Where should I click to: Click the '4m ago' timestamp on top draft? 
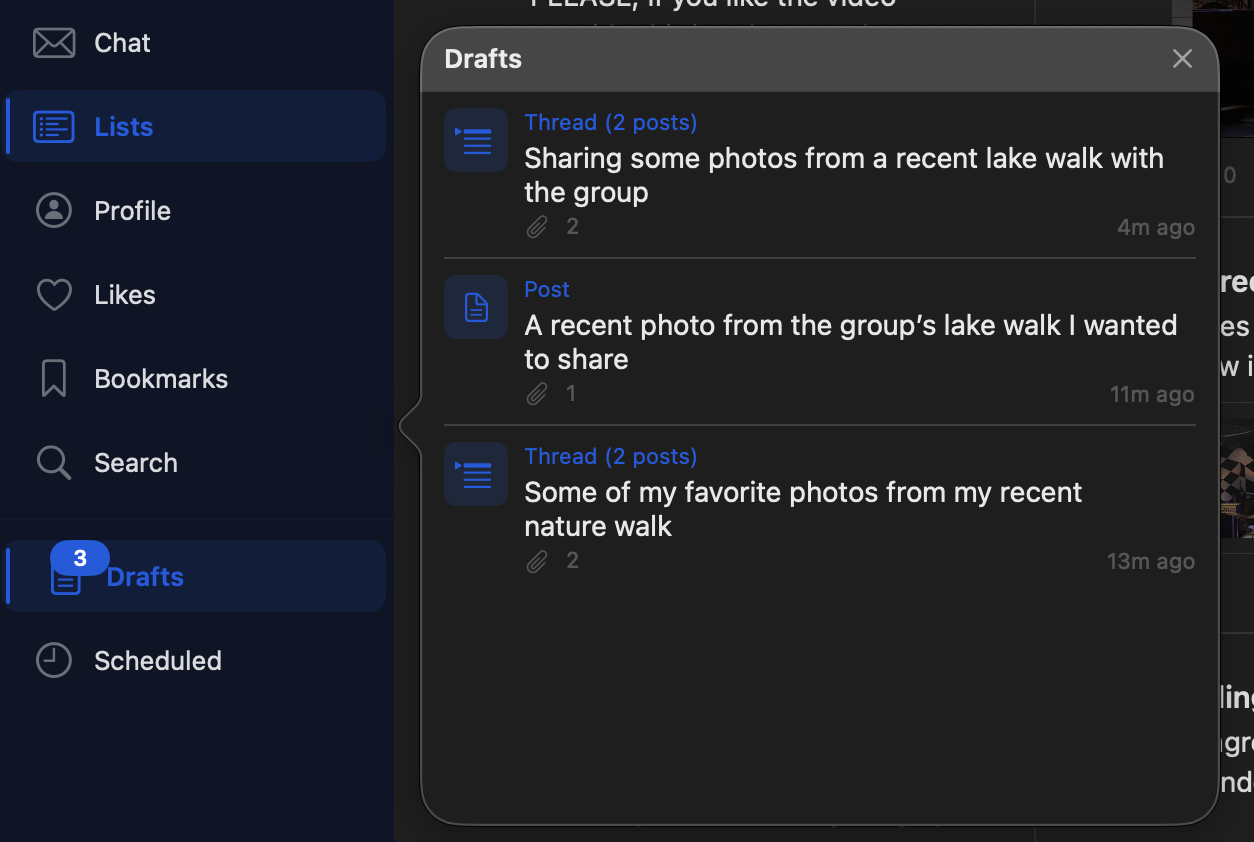point(1155,226)
